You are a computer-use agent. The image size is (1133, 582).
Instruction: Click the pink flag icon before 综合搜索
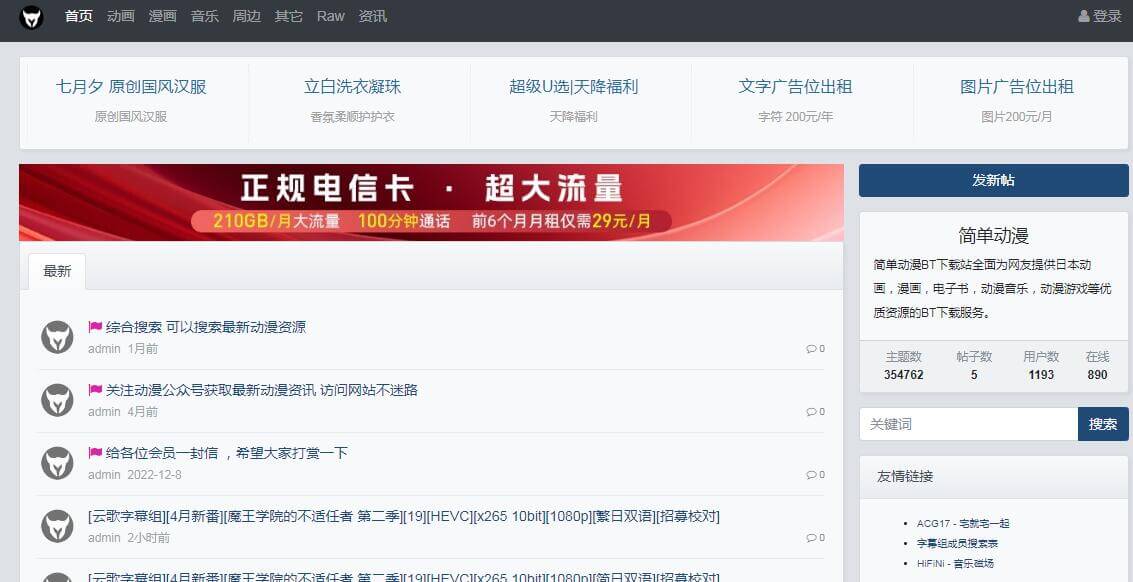coord(95,327)
